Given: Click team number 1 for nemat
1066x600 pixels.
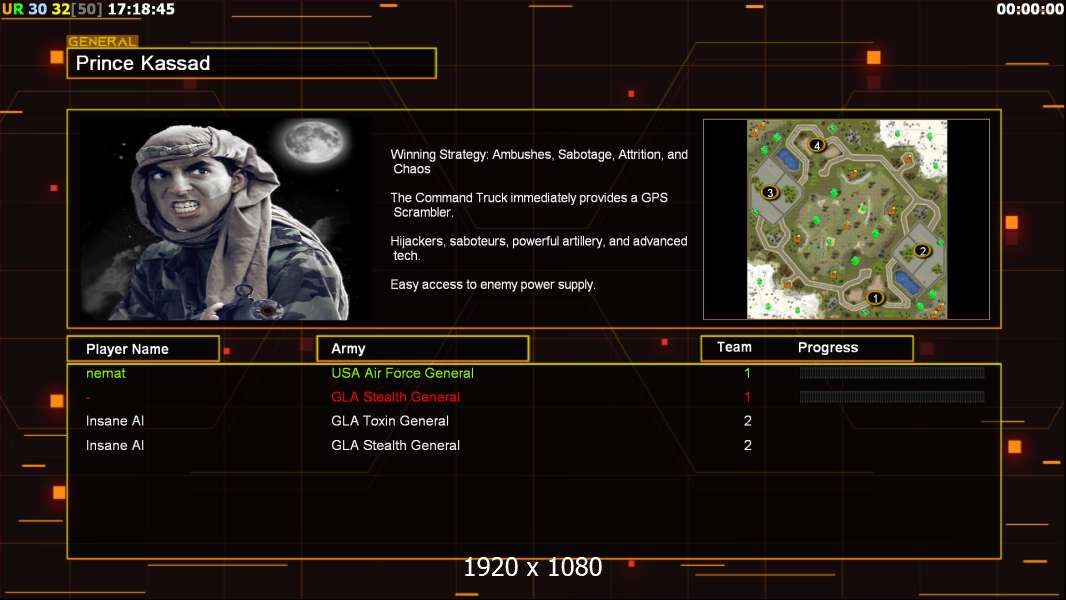Looking at the screenshot, I should click(747, 373).
